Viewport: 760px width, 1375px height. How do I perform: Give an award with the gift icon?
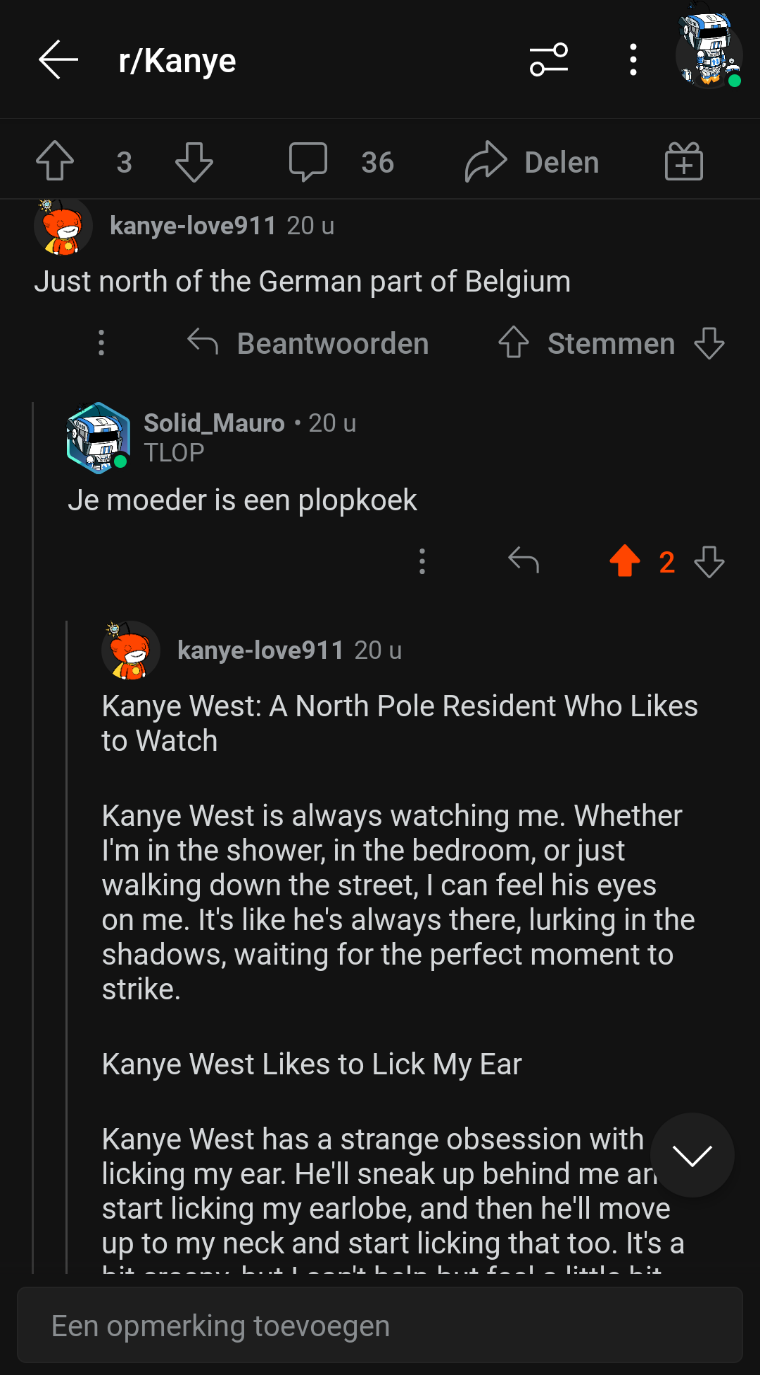coord(684,162)
